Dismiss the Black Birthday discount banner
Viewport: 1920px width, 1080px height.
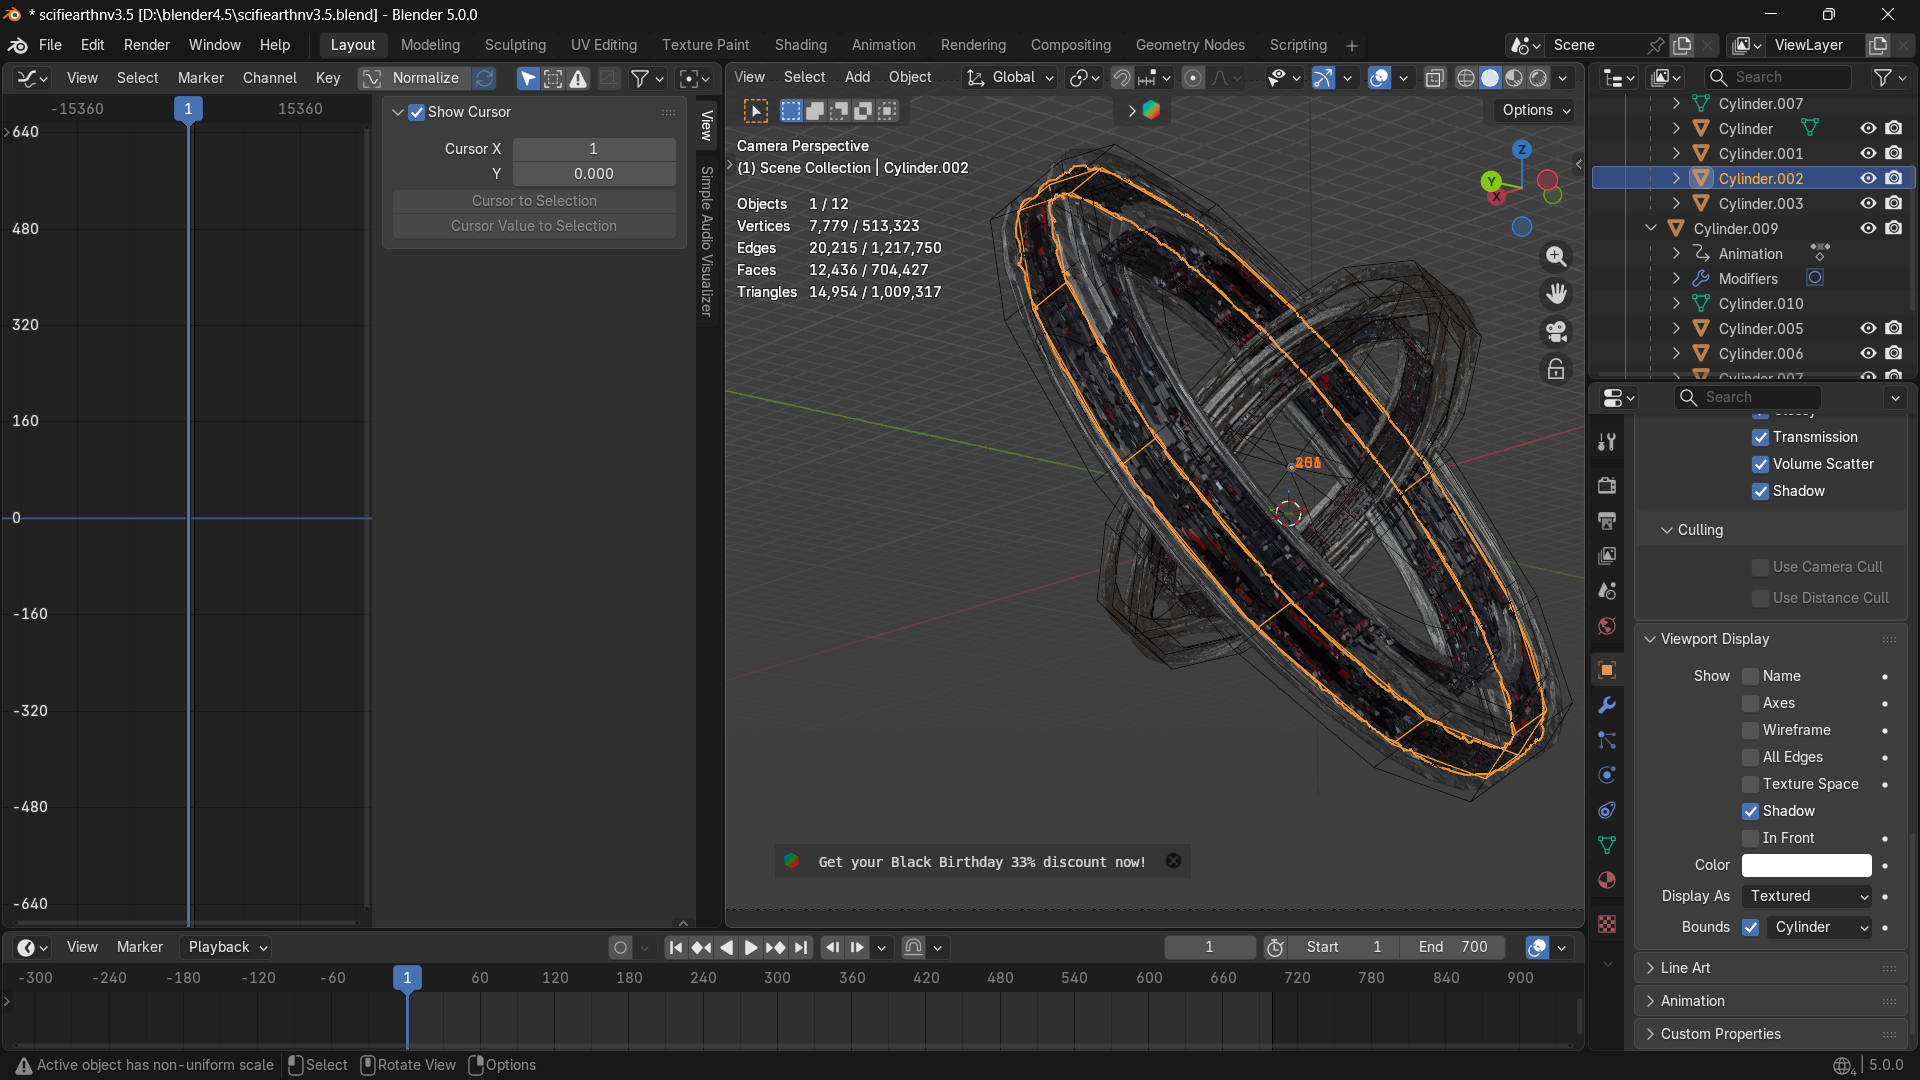1174,861
